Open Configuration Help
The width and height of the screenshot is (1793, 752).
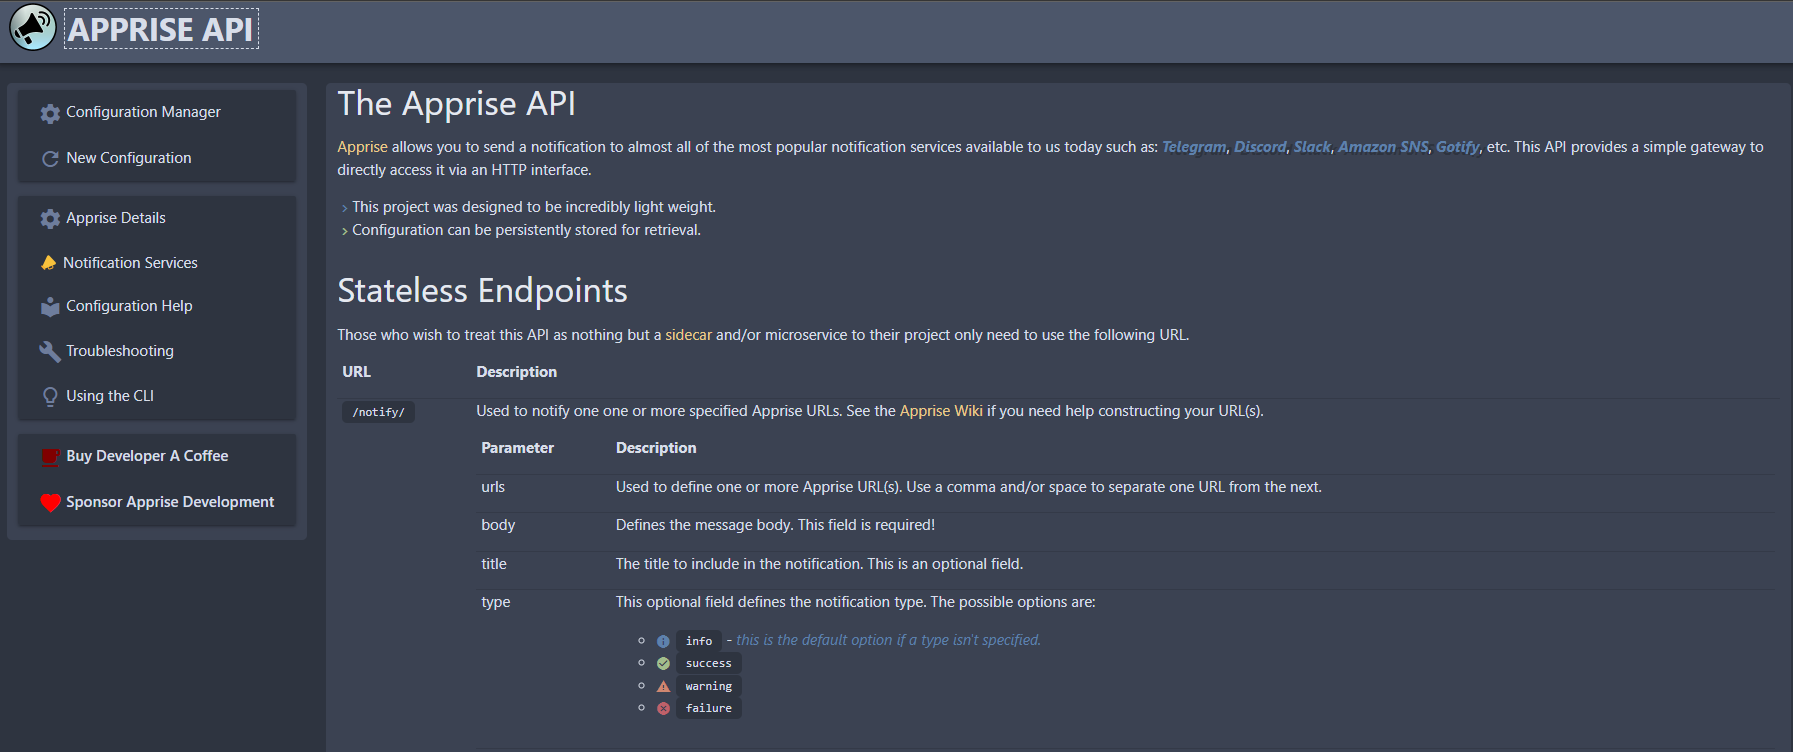click(x=129, y=306)
